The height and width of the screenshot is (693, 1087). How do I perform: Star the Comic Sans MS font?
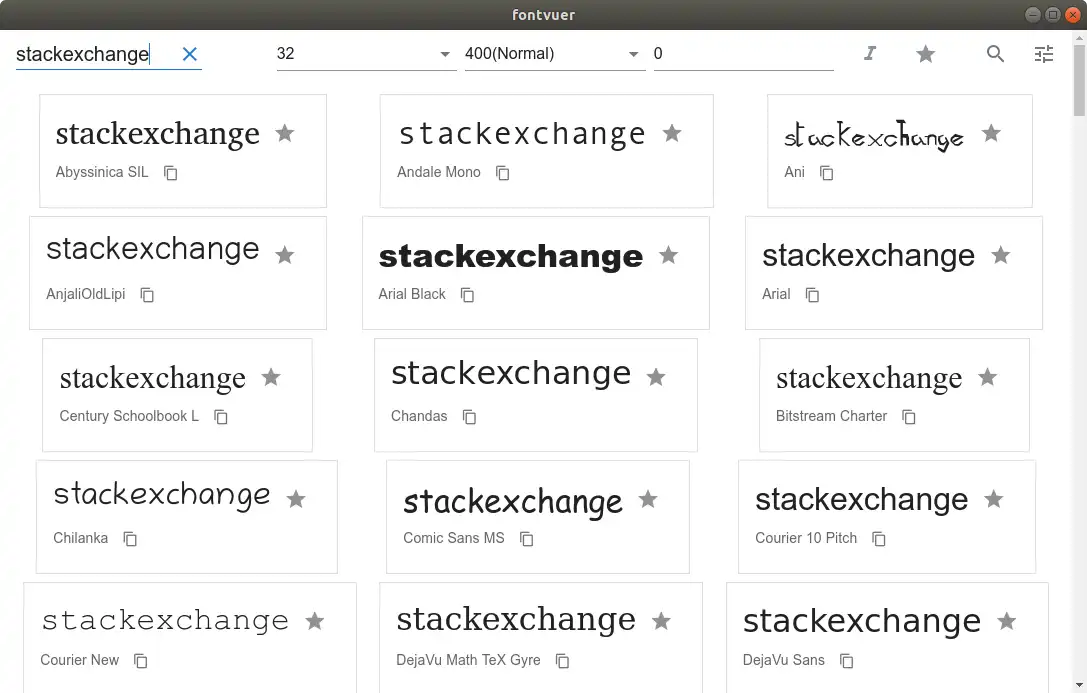(x=648, y=499)
